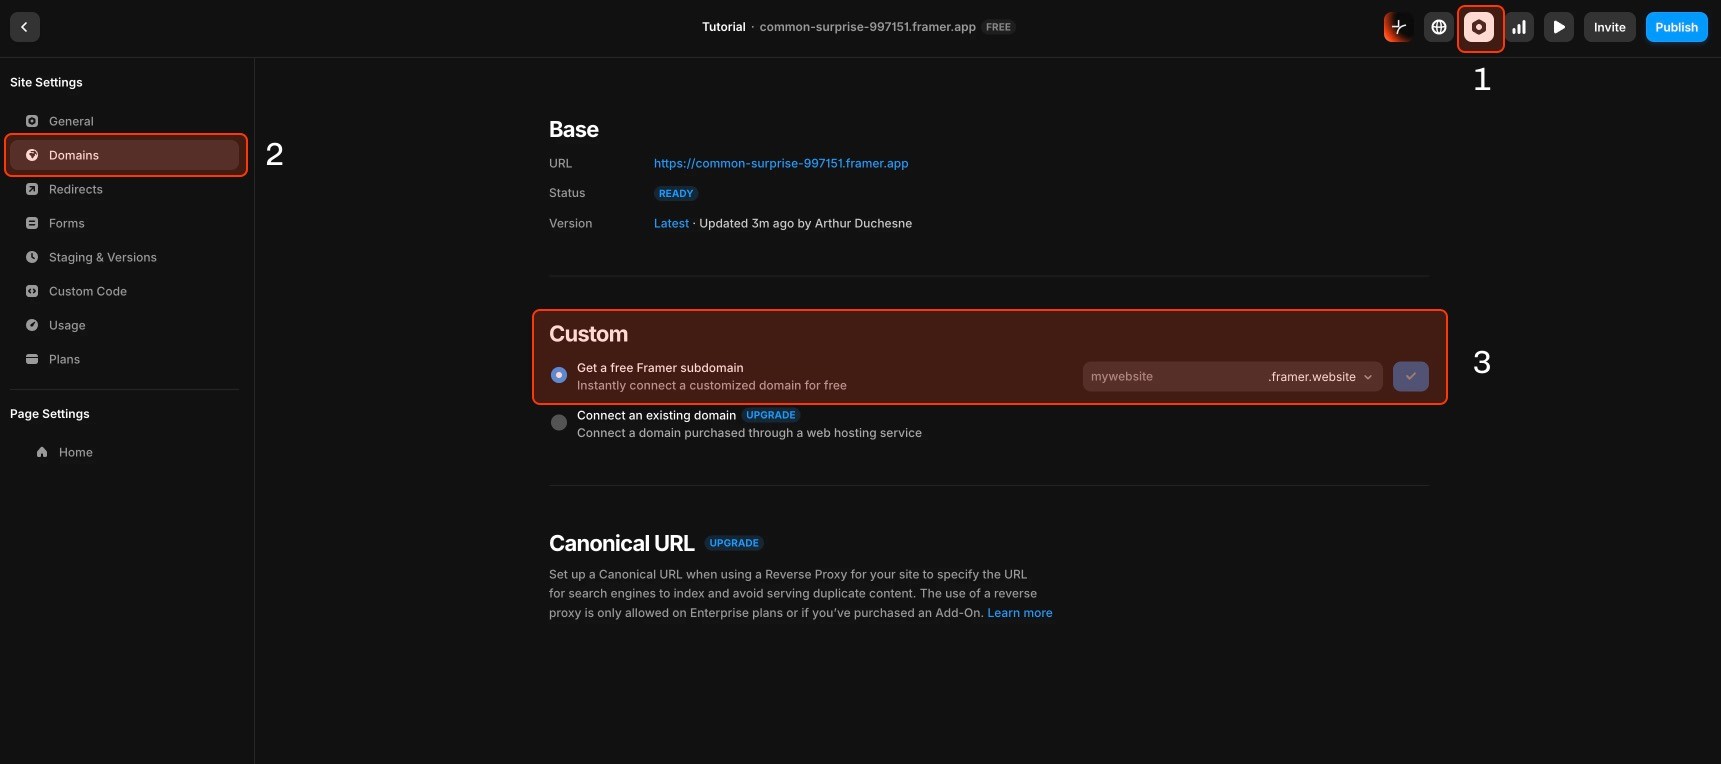Click UPGRADE badge next to Canonical URL
The width and height of the screenshot is (1721, 764).
tap(735, 543)
